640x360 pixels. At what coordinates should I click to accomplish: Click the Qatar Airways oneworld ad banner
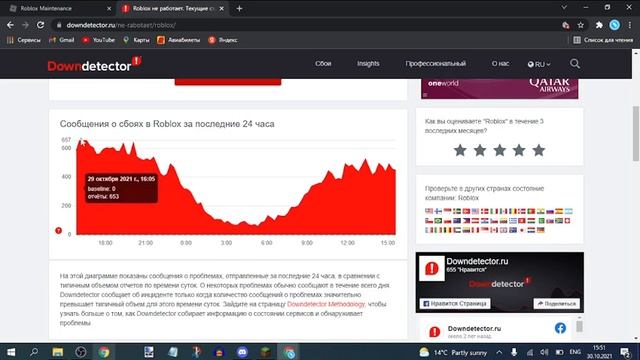click(x=500, y=88)
